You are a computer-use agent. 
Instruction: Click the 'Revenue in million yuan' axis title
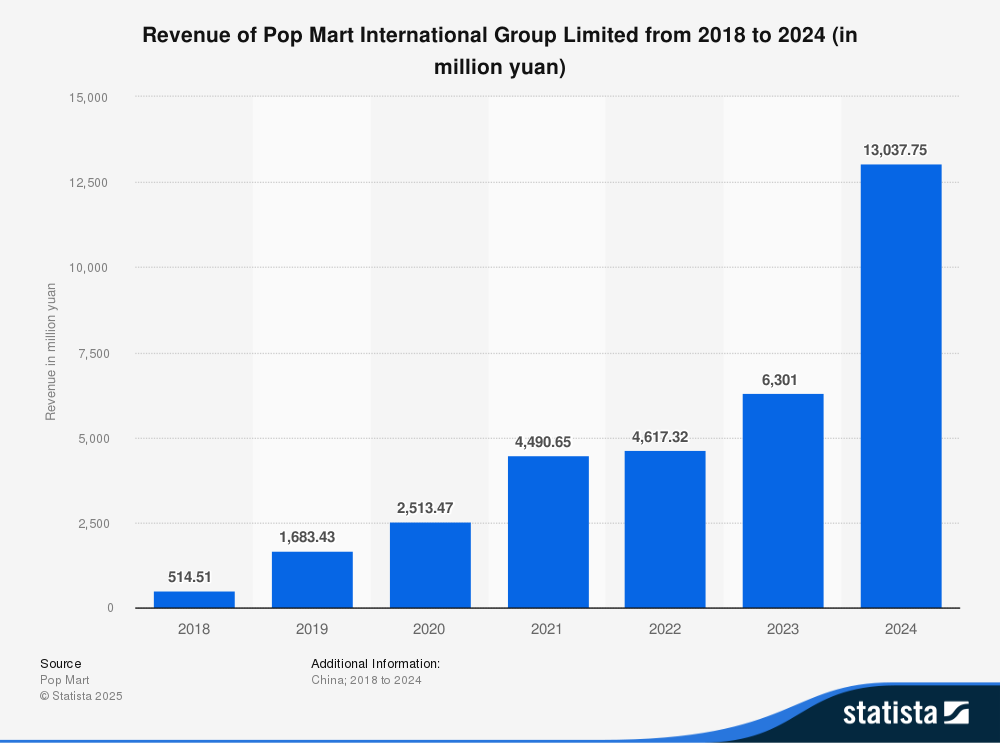(50, 352)
